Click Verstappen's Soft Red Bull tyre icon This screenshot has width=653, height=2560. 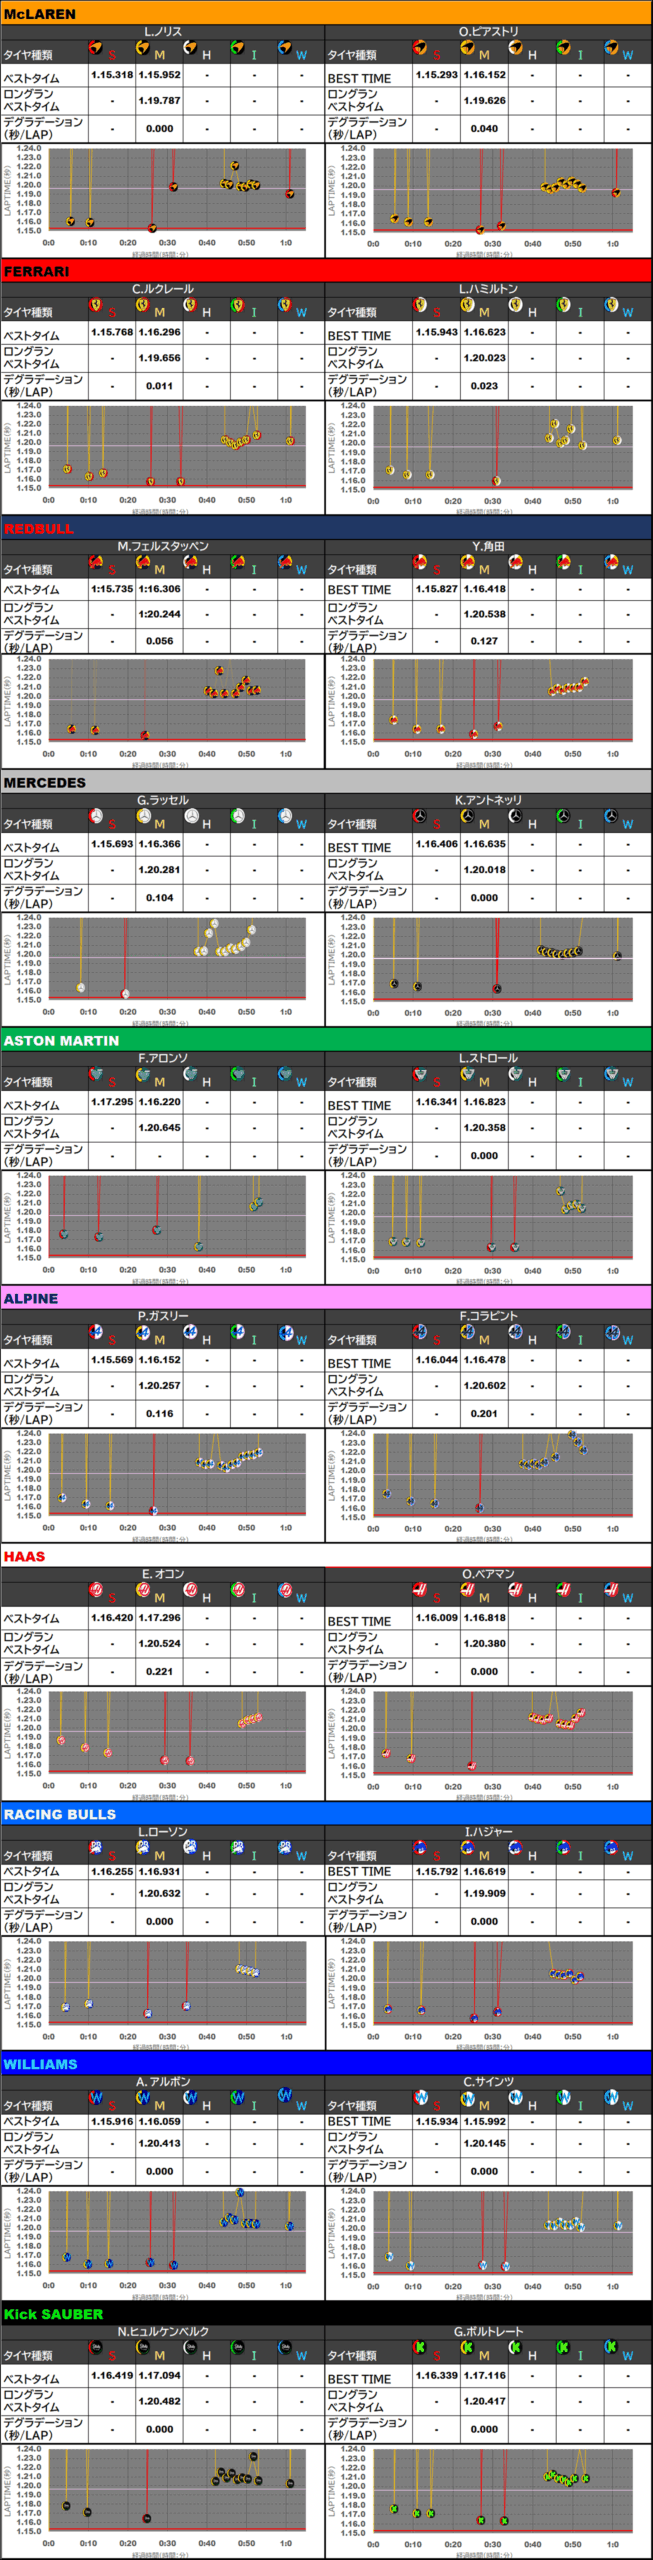pyautogui.click(x=96, y=563)
